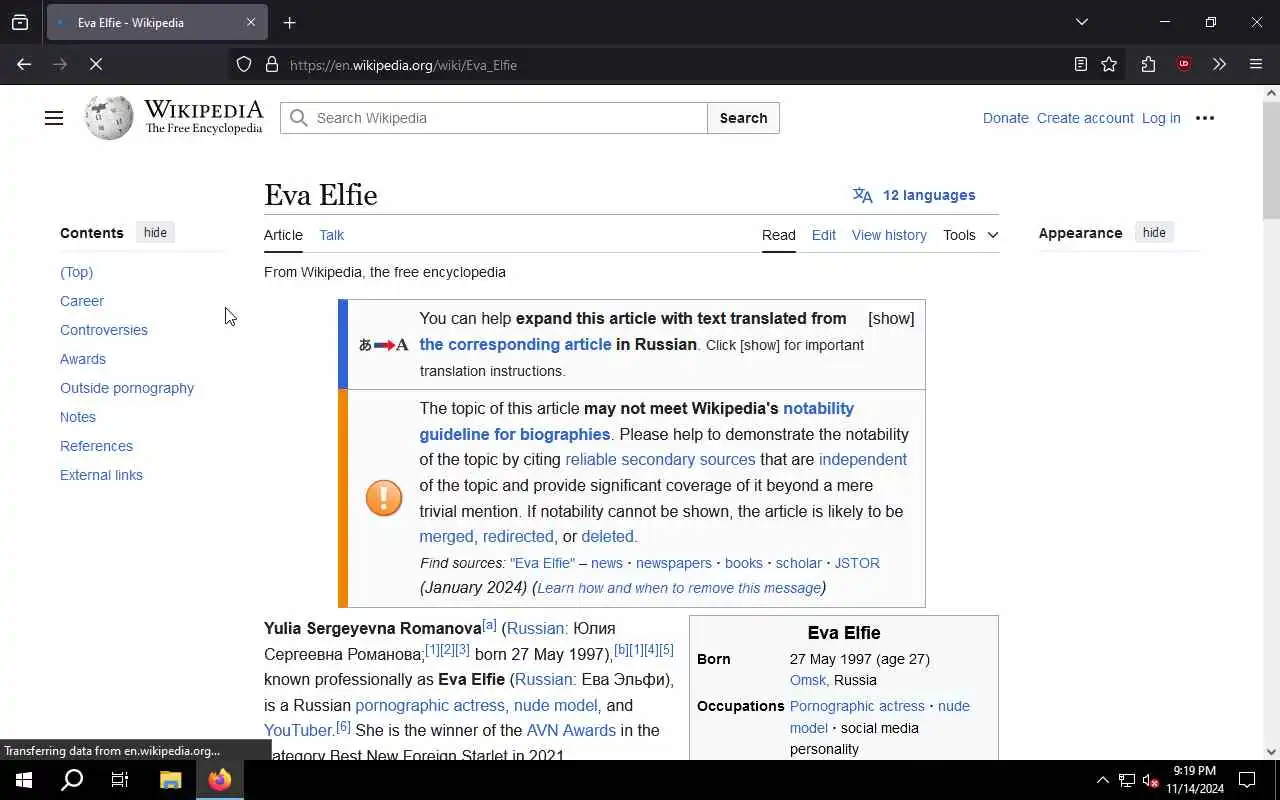Viewport: 1280px width, 800px height.
Task: Open the View history tab
Action: (x=889, y=235)
